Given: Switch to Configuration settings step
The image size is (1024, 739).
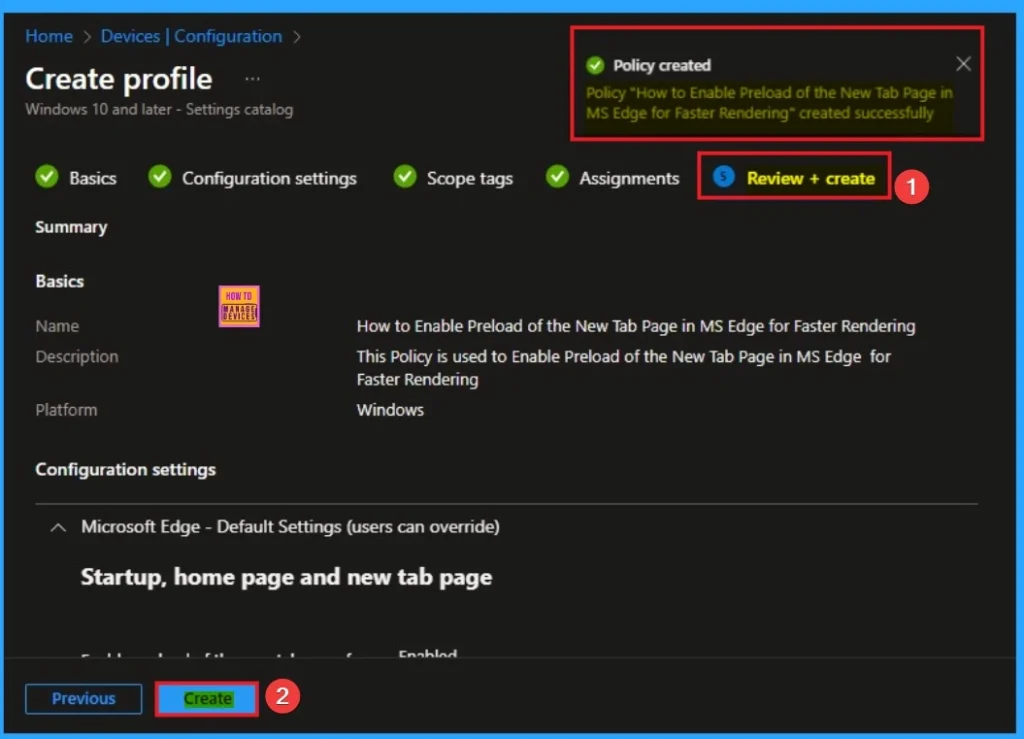Looking at the screenshot, I should (269, 178).
